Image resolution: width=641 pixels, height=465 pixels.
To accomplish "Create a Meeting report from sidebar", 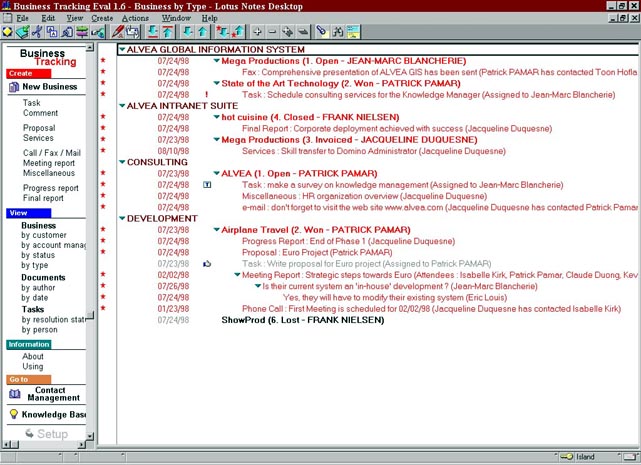I will tap(49, 163).
